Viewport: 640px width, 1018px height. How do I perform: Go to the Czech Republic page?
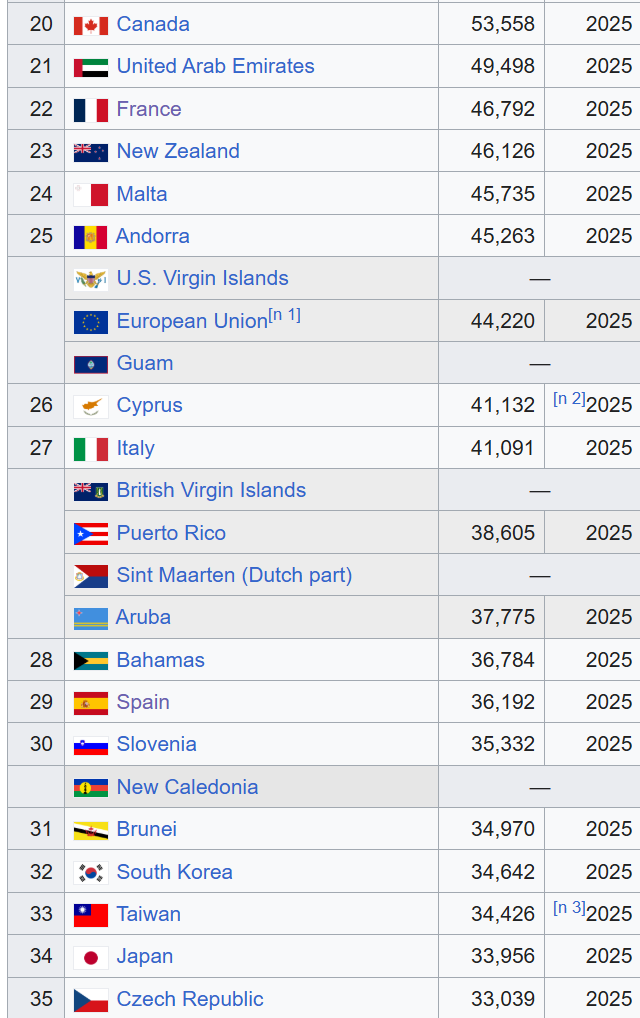click(190, 999)
